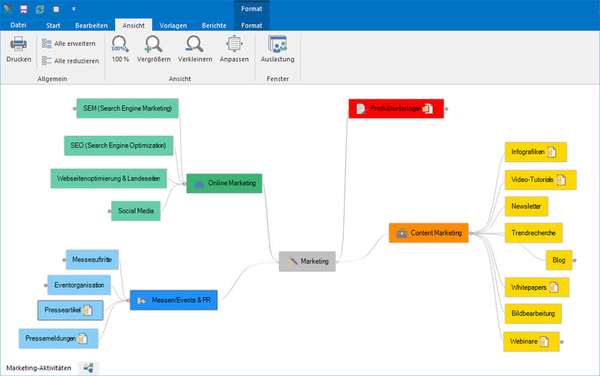This screenshot has height=376, width=600.
Task: Open the attachment icon on Webinare
Action: [544, 342]
